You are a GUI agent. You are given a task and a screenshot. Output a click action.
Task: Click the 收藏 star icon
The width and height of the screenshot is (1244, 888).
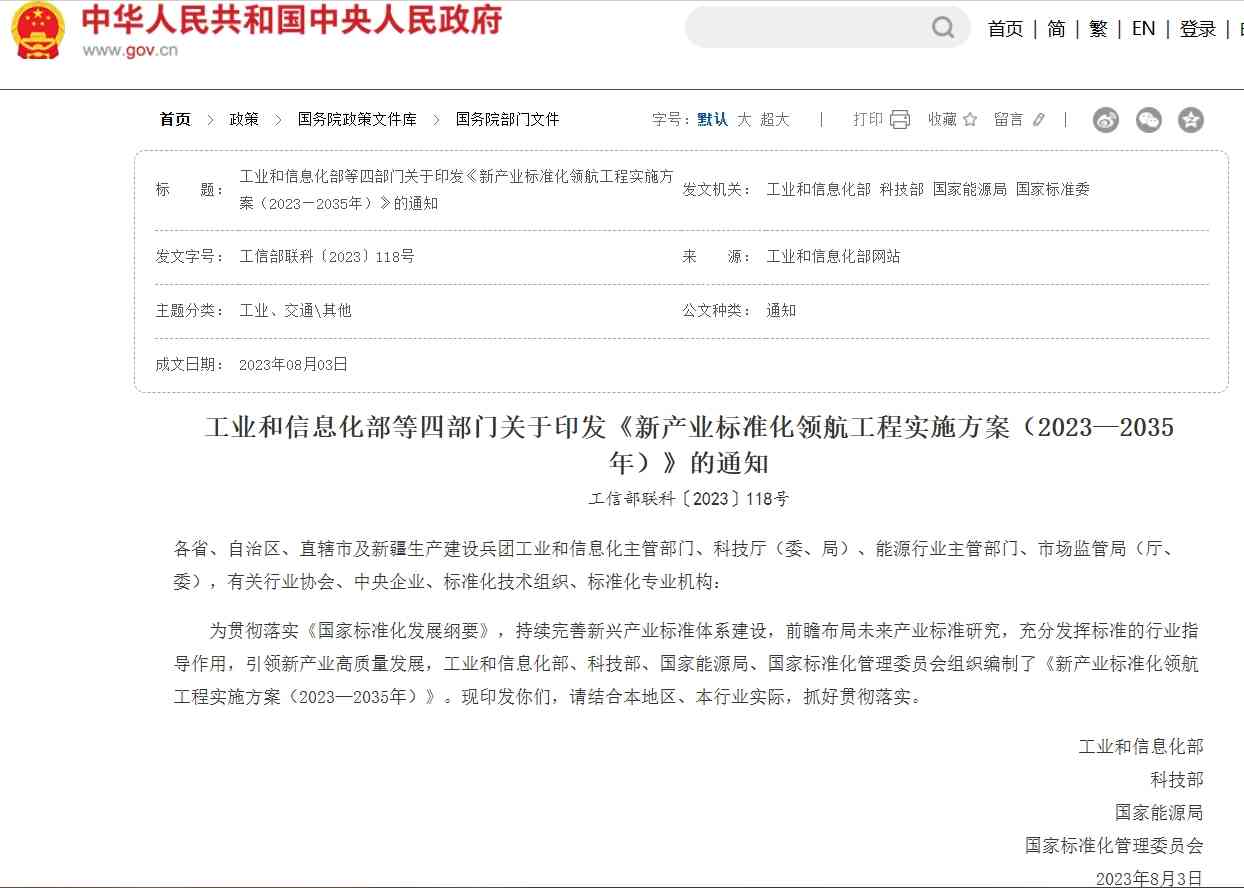point(970,120)
